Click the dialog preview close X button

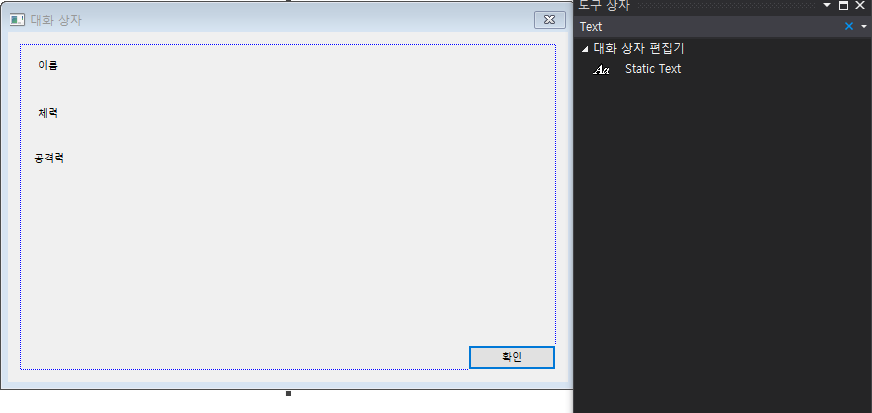tap(549, 20)
